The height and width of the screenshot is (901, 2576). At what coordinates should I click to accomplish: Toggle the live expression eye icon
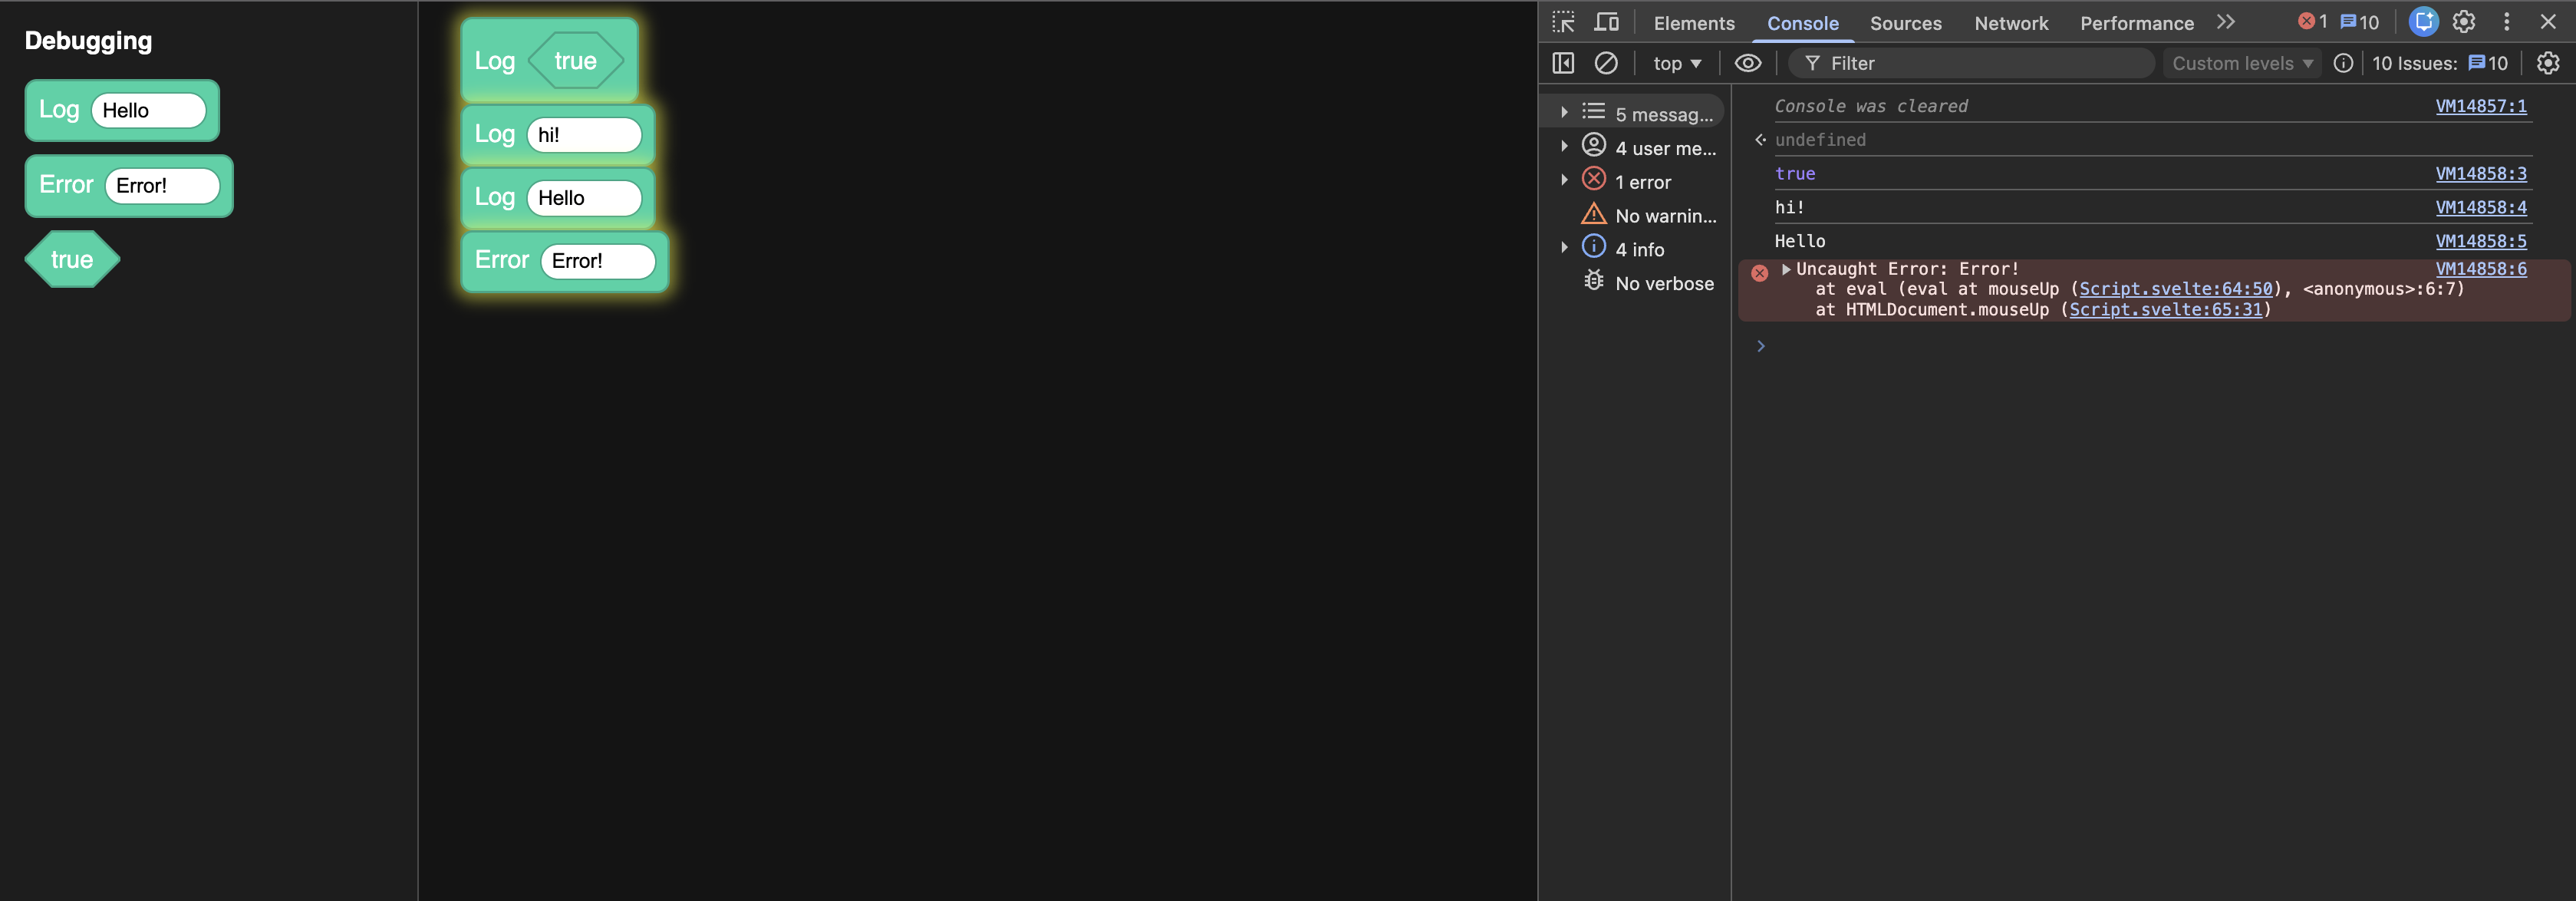pos(1747,63)
